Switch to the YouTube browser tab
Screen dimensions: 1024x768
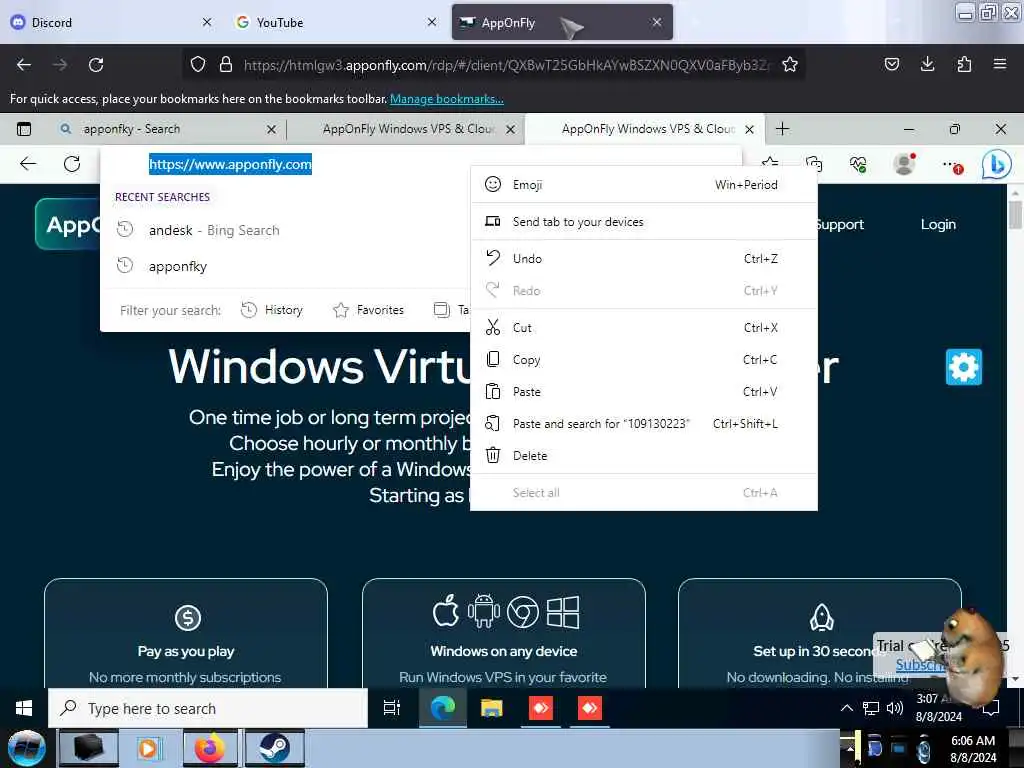336,22
